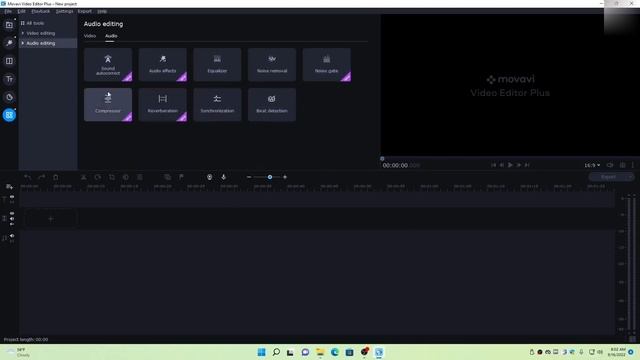The image size is (640, 360).
Task: Toggle visibility eye of the title track
Action: tap(12, 197)
